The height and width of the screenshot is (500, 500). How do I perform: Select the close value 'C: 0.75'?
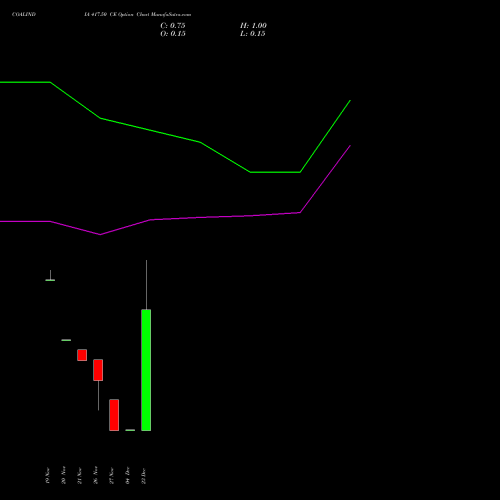click(173, 26)
